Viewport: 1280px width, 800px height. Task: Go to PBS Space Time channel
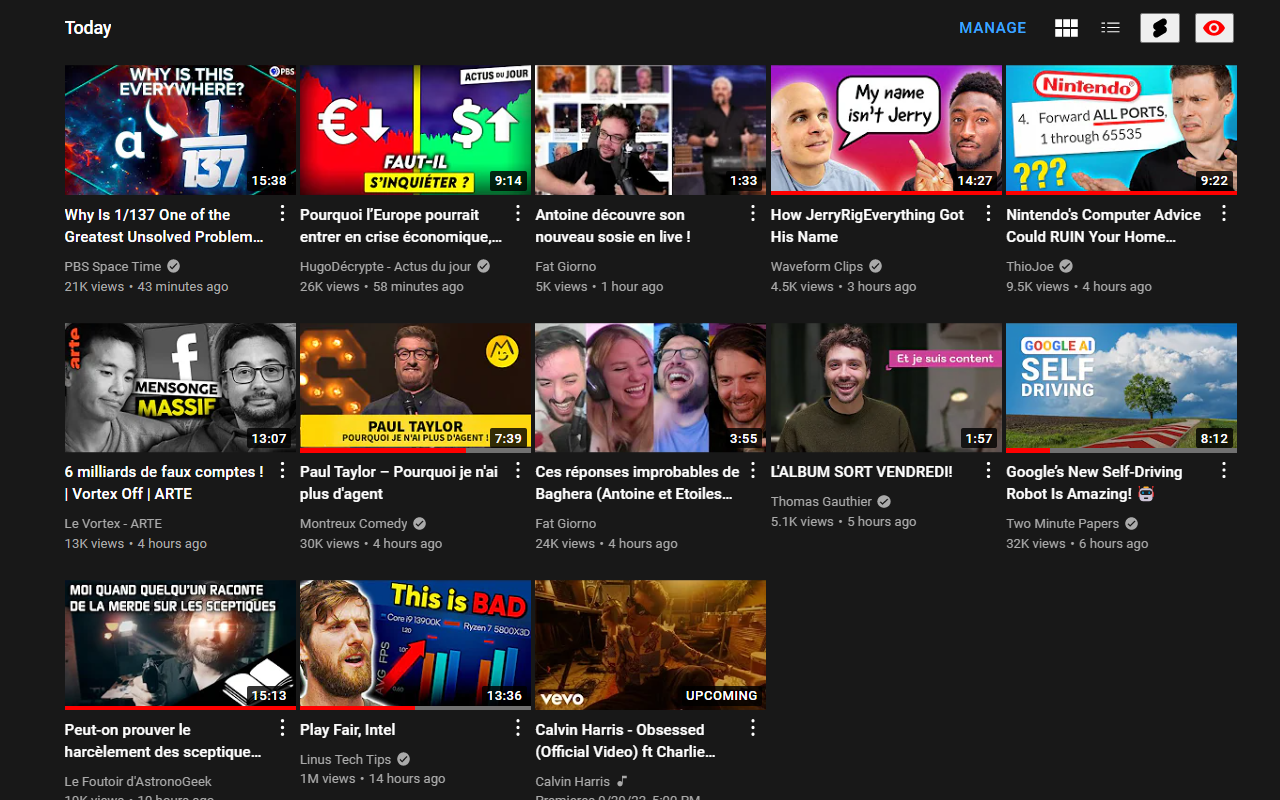pos(113,266)
